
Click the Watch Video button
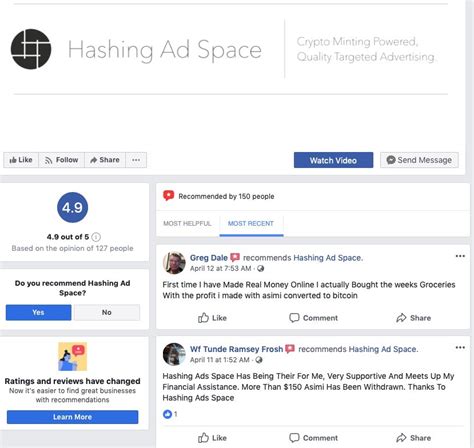333,160
